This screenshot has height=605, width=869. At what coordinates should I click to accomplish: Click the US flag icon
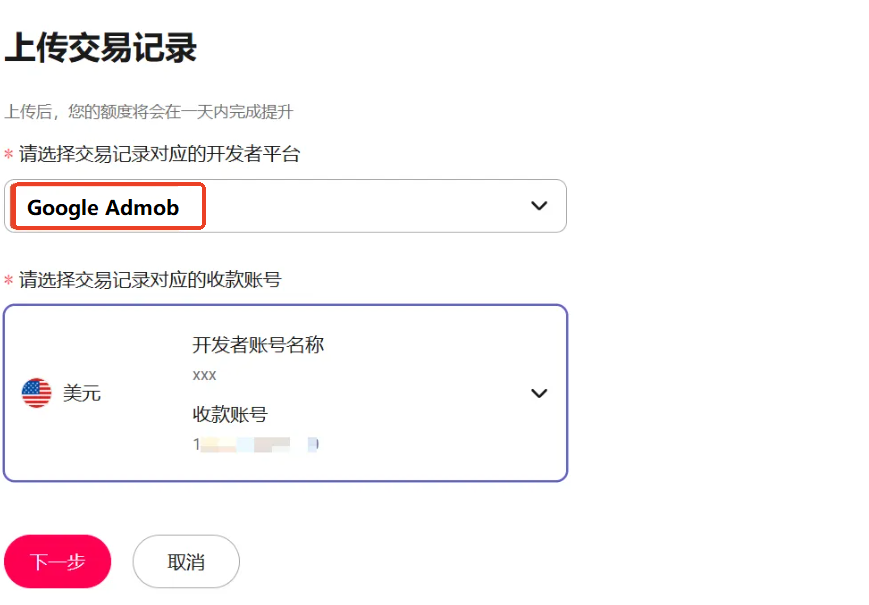point(37,393)
